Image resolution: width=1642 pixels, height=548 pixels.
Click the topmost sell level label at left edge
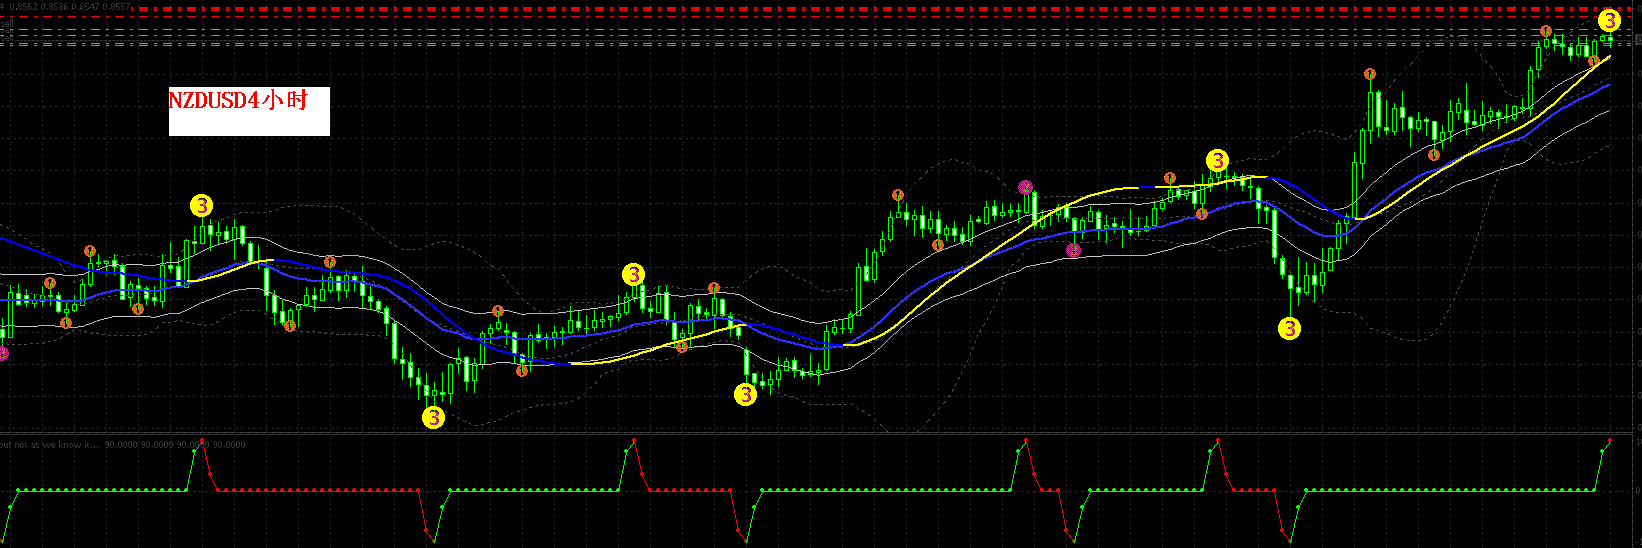pos(6,22)
